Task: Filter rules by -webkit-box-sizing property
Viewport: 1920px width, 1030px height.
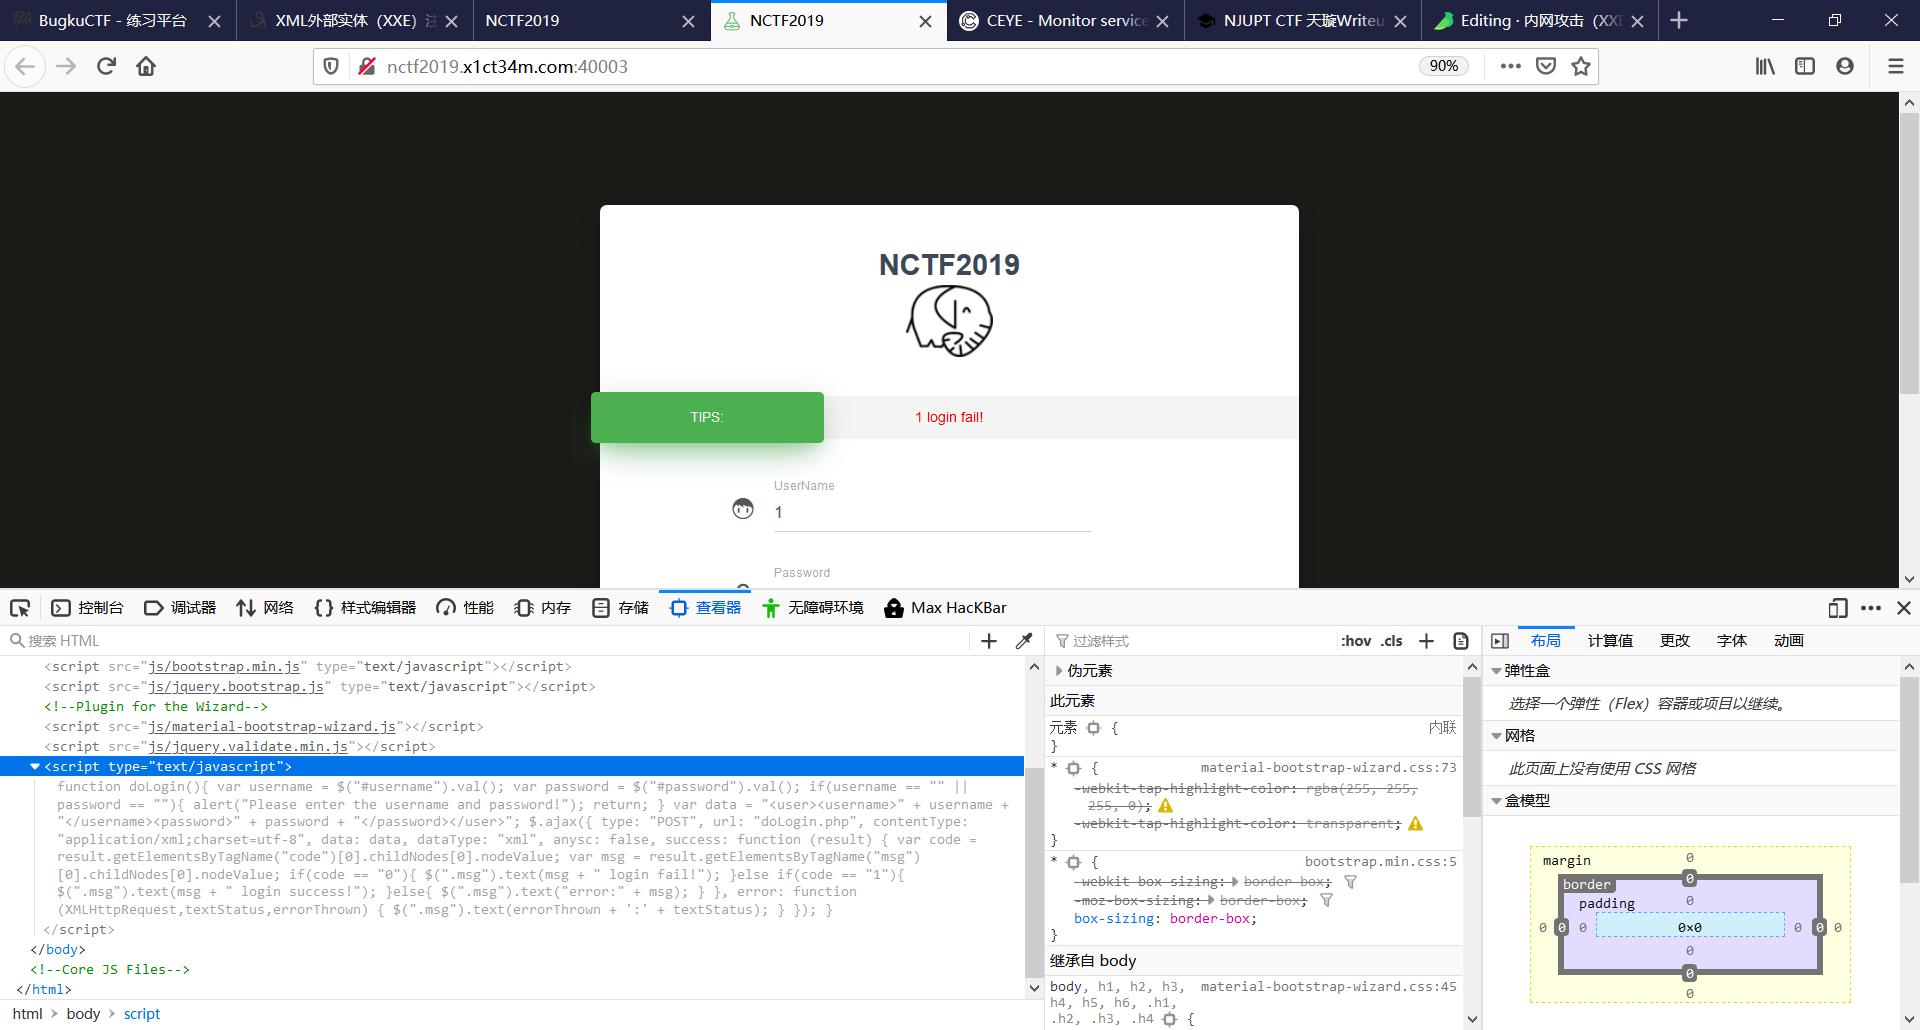Action: point(1350,882)
